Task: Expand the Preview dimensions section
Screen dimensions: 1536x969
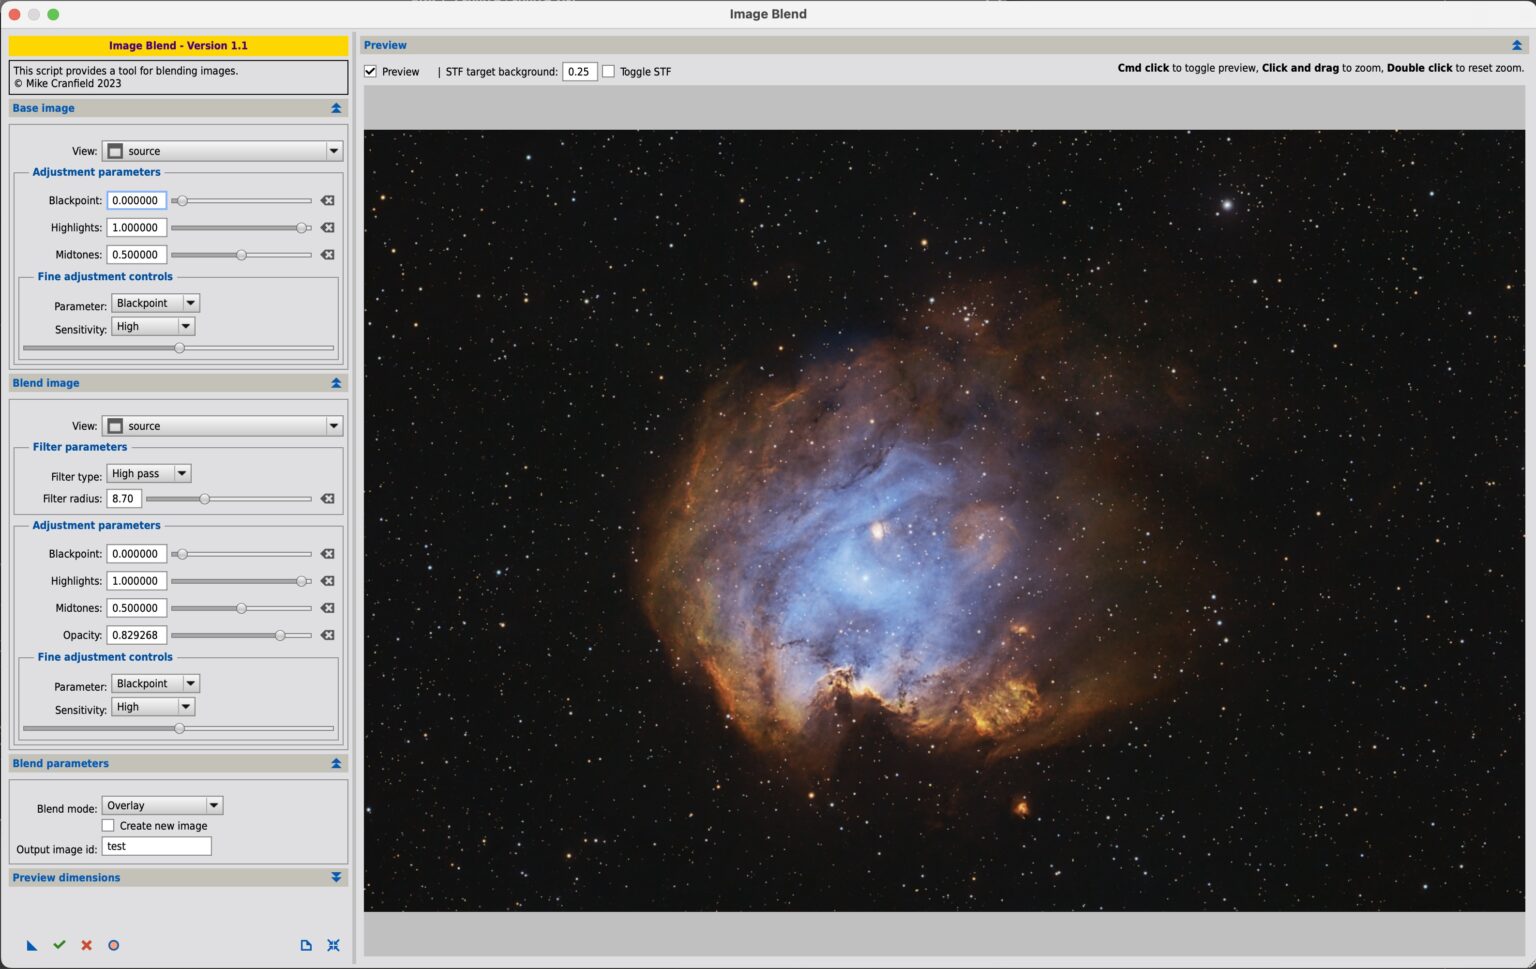Action: click(x=336, y=878)
